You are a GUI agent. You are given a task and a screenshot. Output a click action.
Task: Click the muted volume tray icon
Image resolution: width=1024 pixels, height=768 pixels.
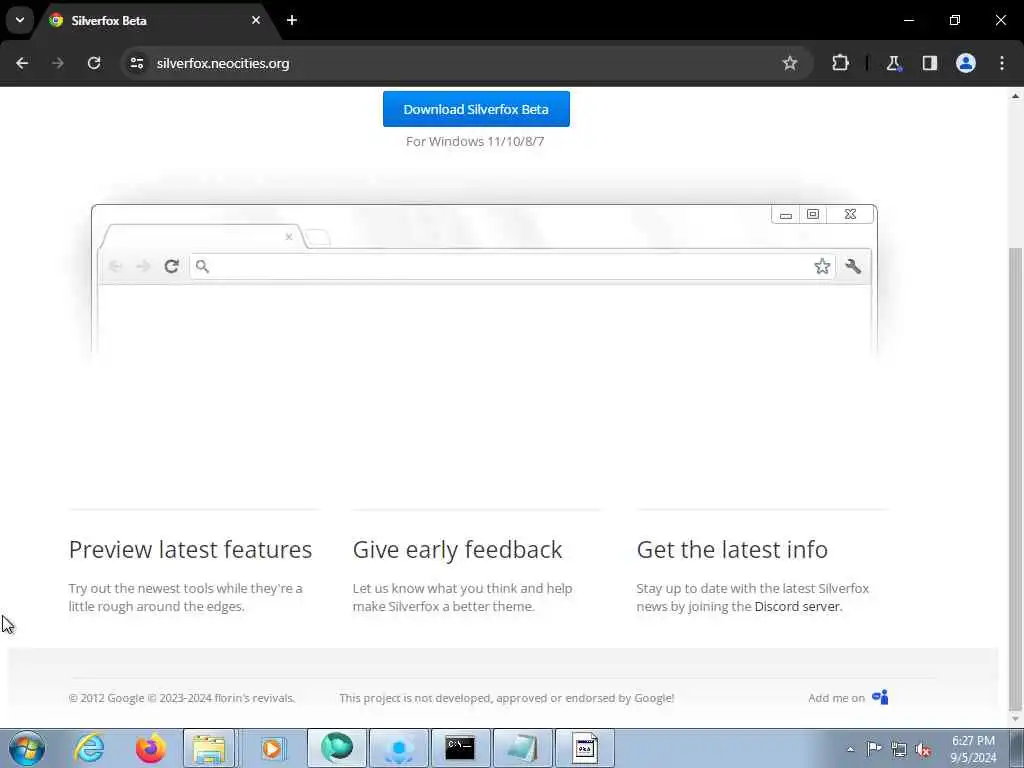coord(923,749)
